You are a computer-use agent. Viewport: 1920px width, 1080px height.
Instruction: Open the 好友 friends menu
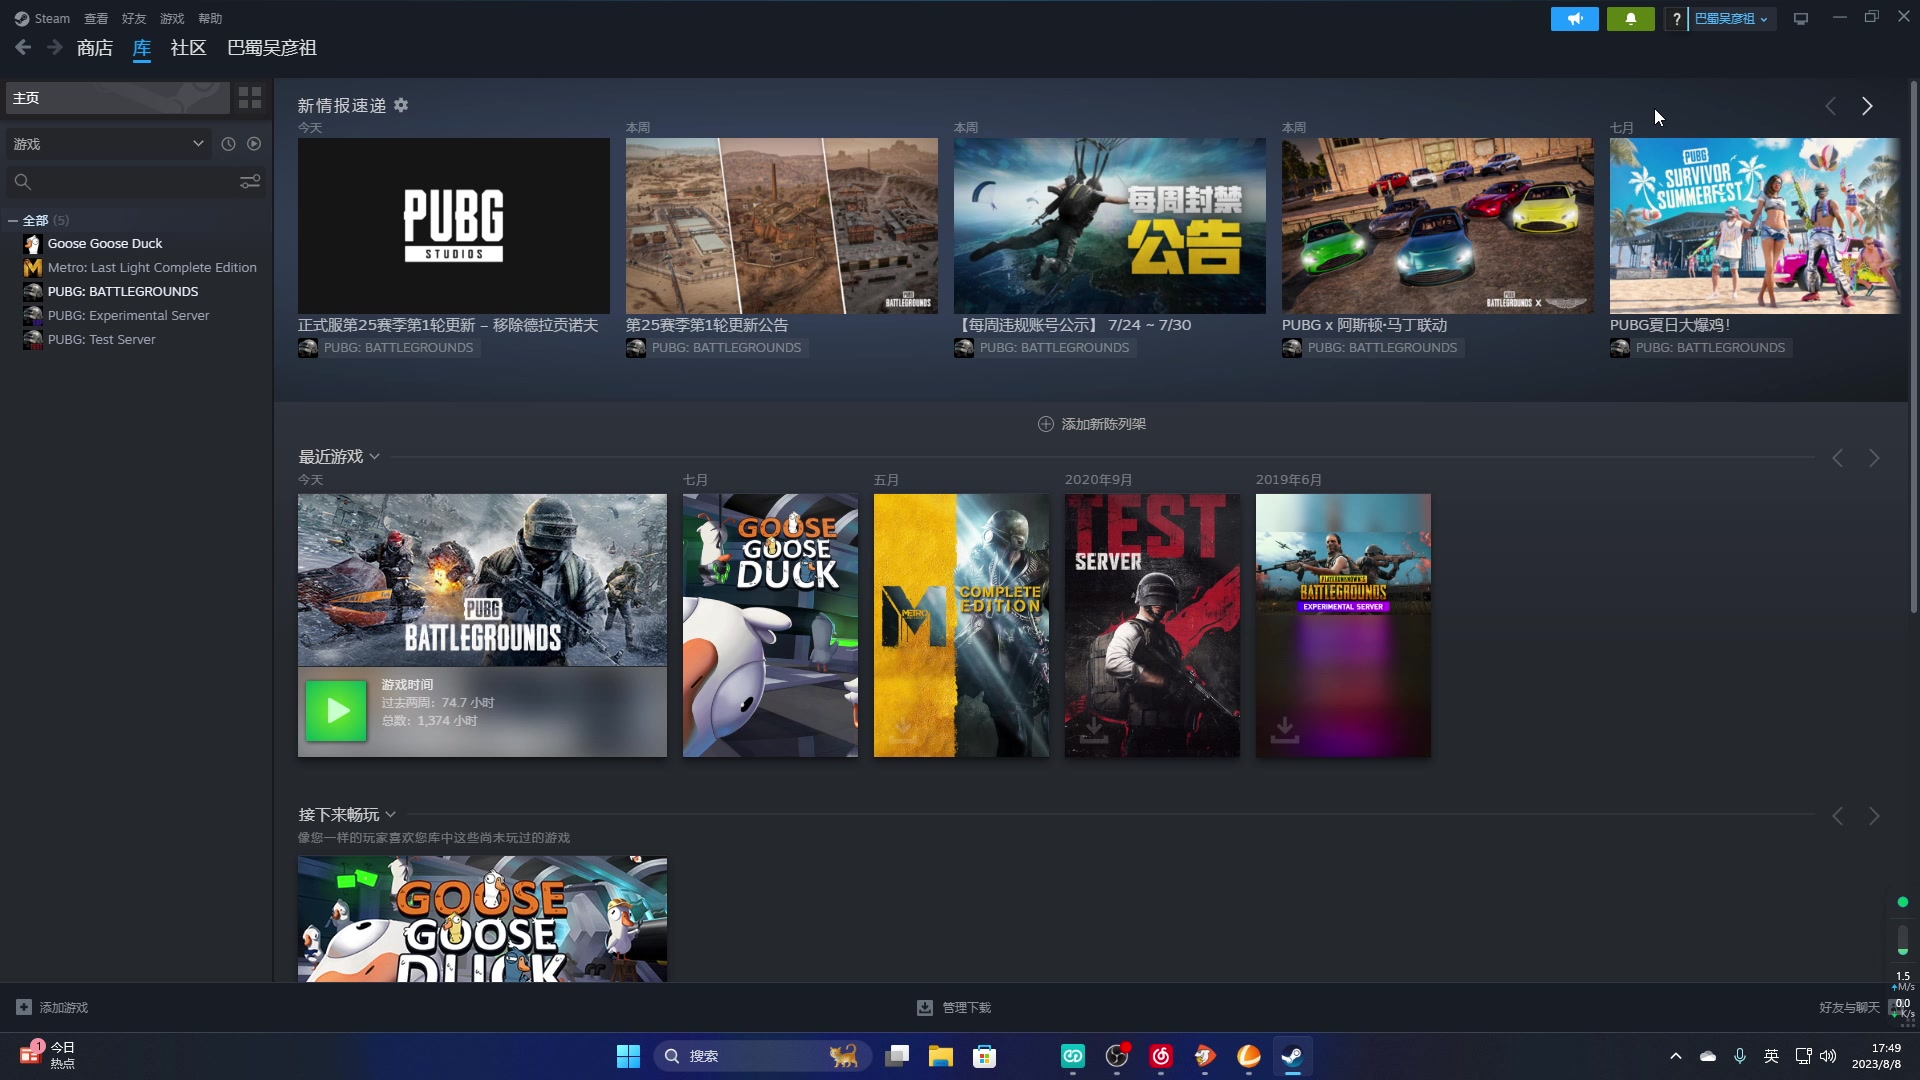pyautogui.click(x=134, y=18)
